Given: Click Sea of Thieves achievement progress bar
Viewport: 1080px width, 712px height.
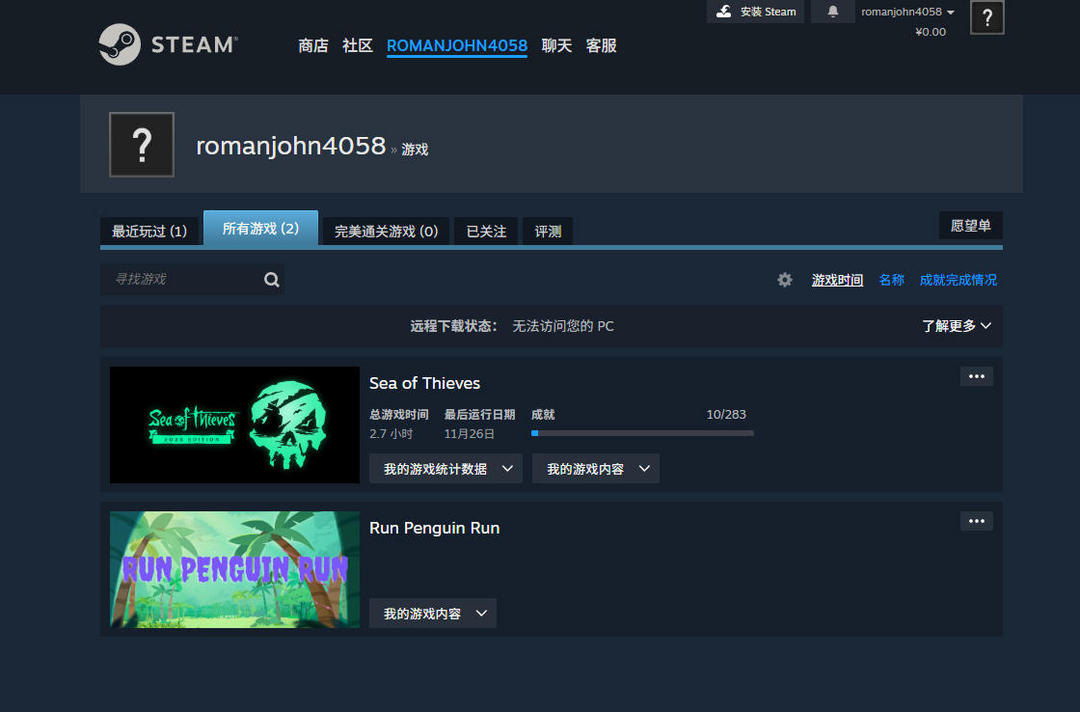Looking at the screenshot, I should point(642,433).
